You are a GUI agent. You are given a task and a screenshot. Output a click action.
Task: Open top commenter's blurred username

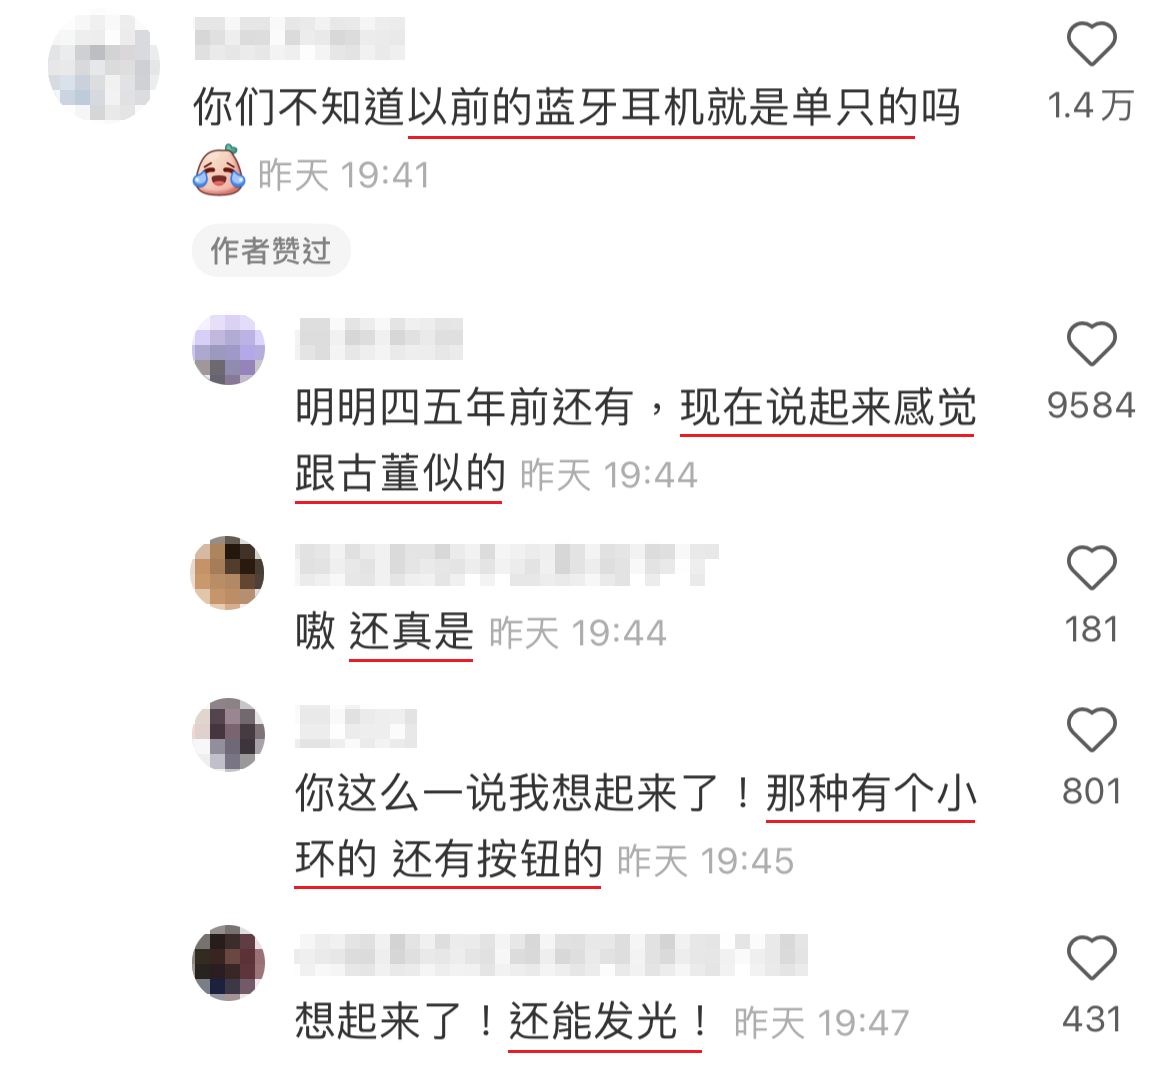300,39
